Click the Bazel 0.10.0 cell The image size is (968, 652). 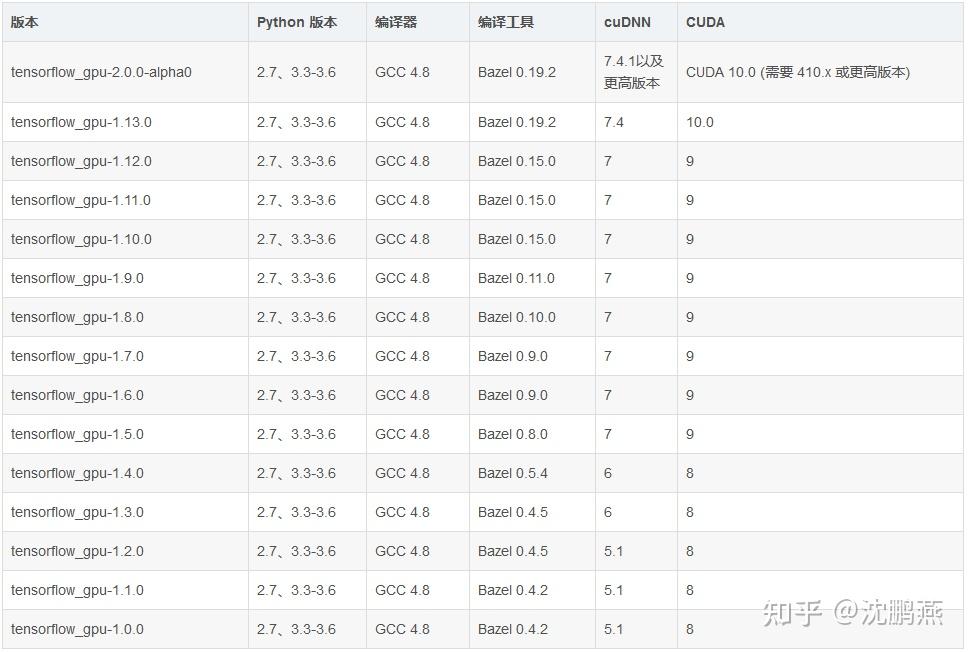tap(516, 317)
